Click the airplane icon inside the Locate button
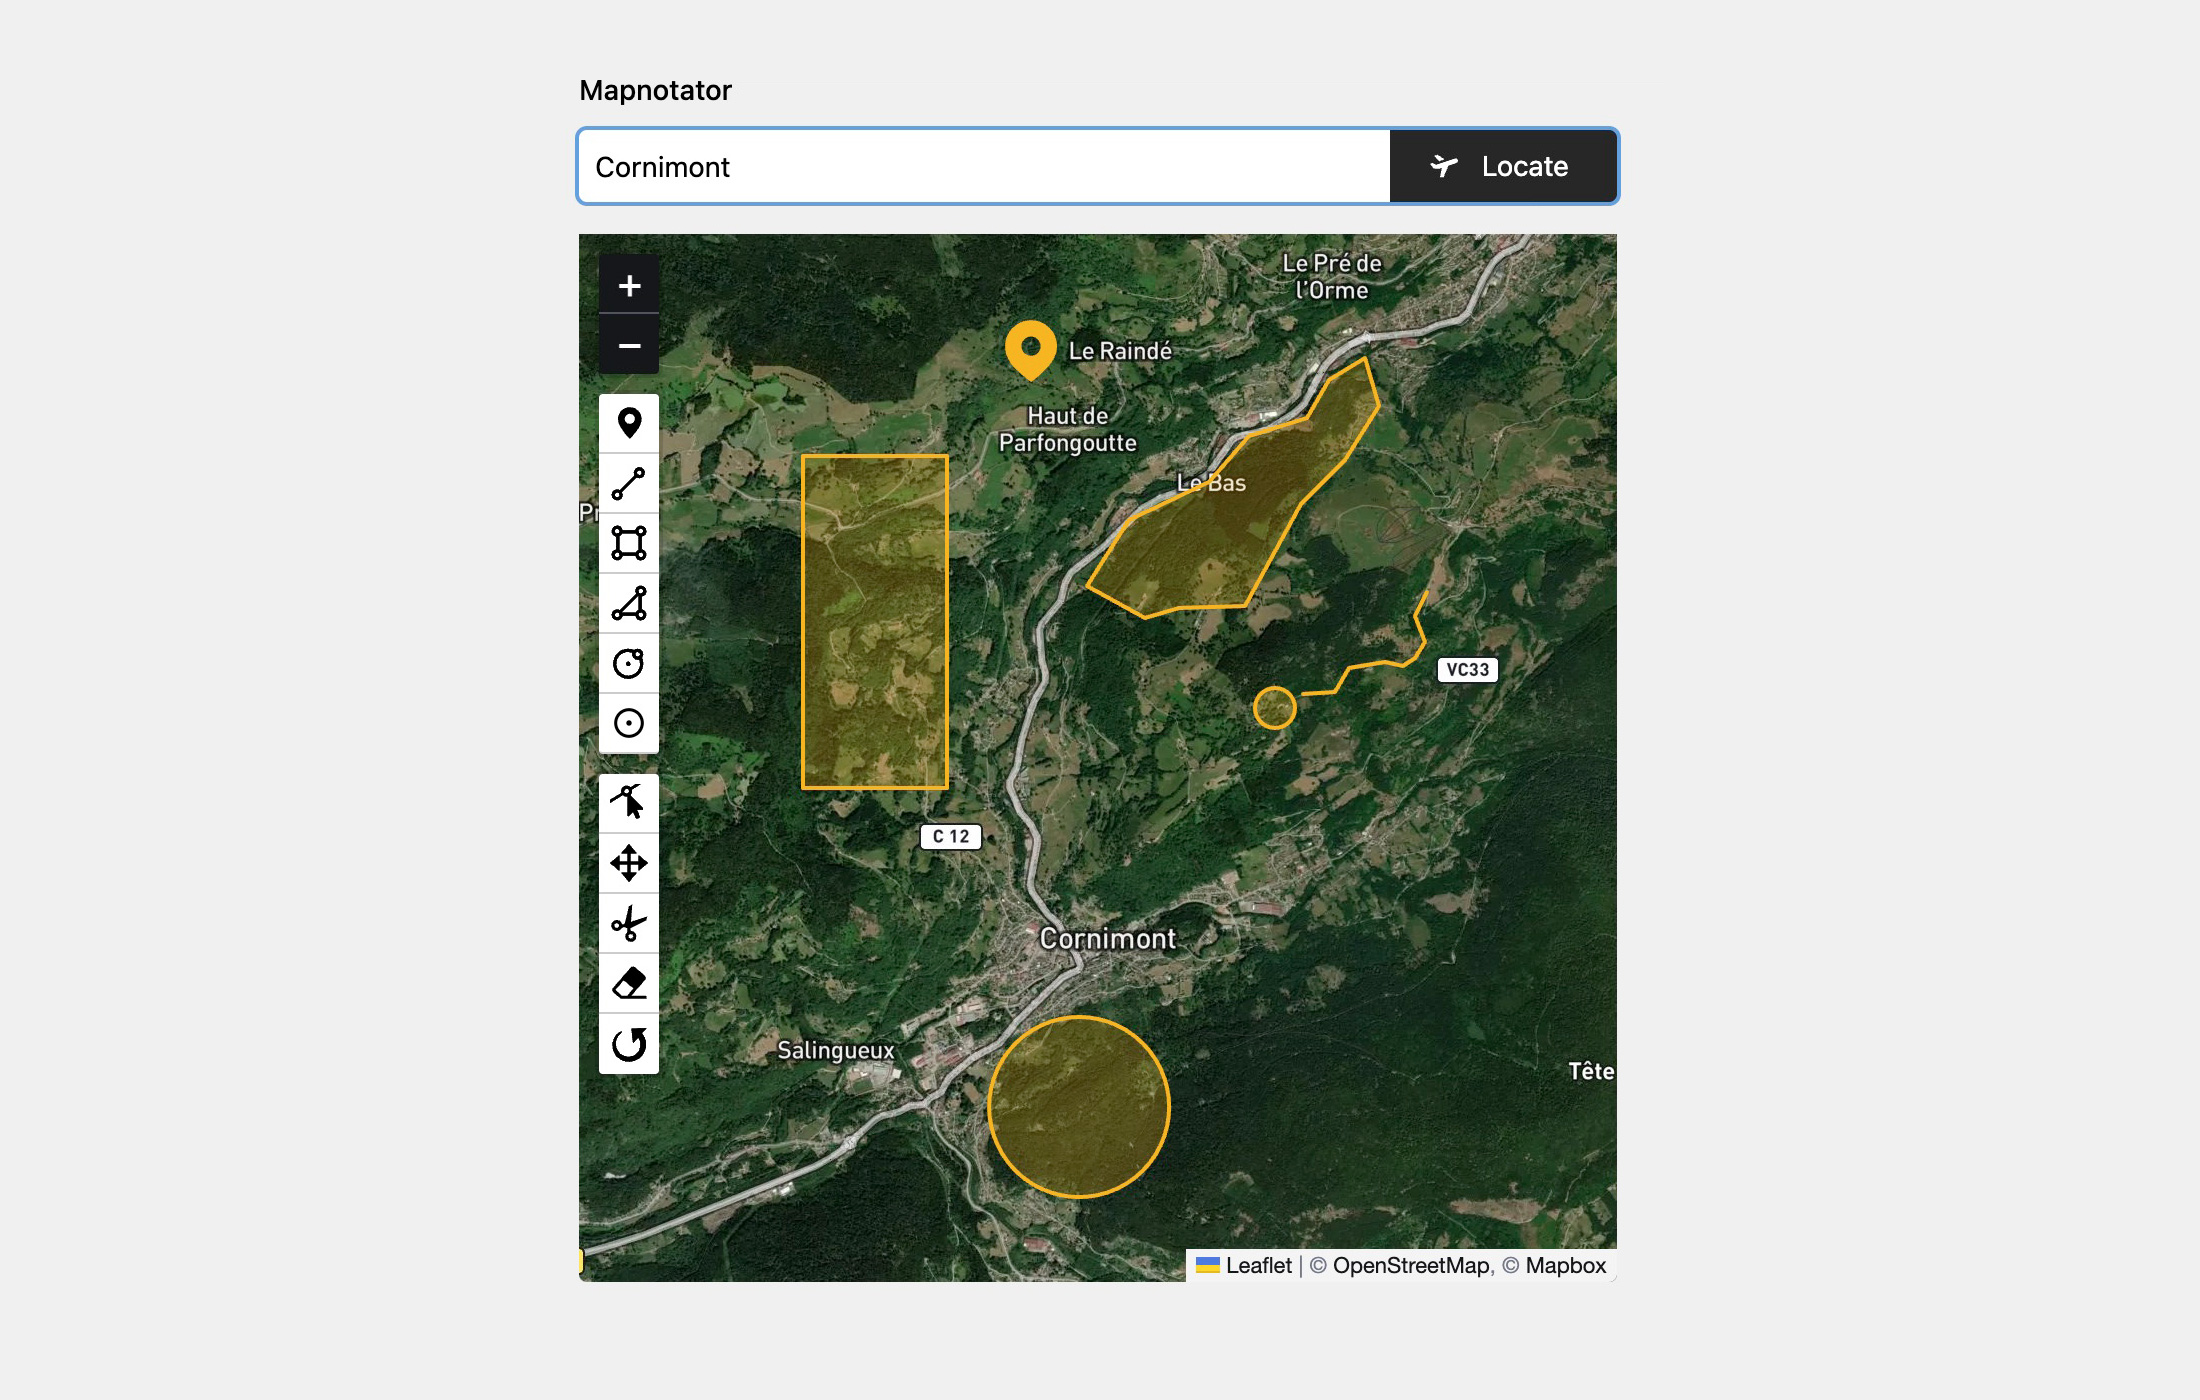The image size is (2200, 1400). 1444,166
